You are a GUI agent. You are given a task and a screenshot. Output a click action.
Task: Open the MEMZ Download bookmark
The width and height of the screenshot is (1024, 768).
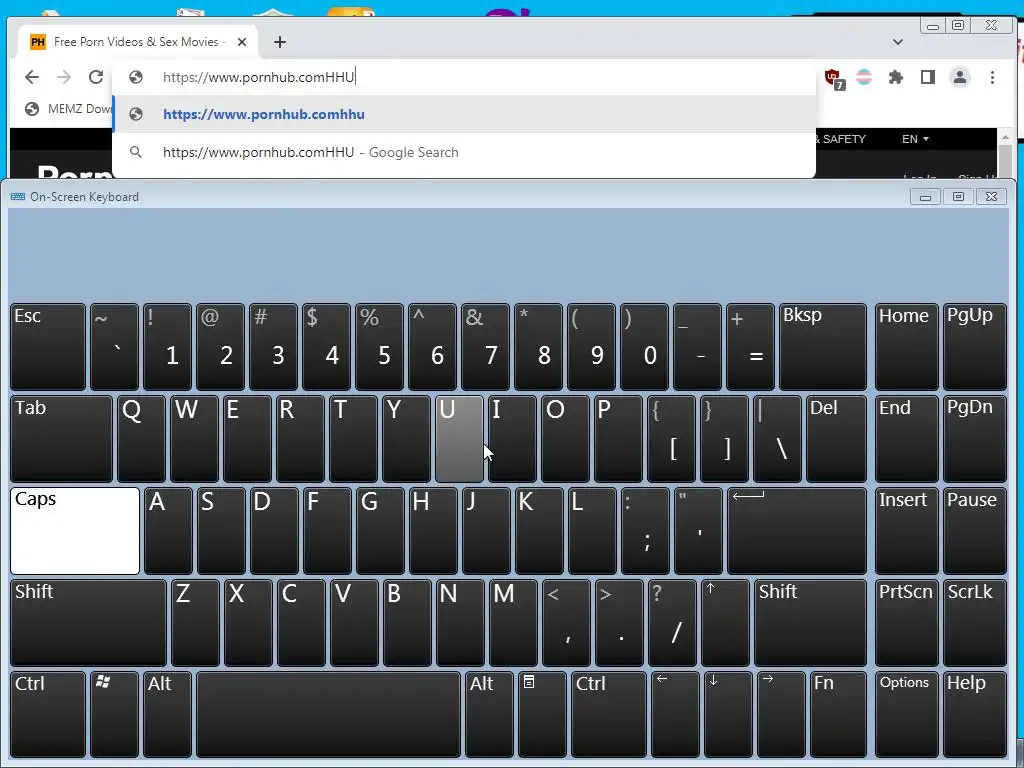(x=69, y=108)
